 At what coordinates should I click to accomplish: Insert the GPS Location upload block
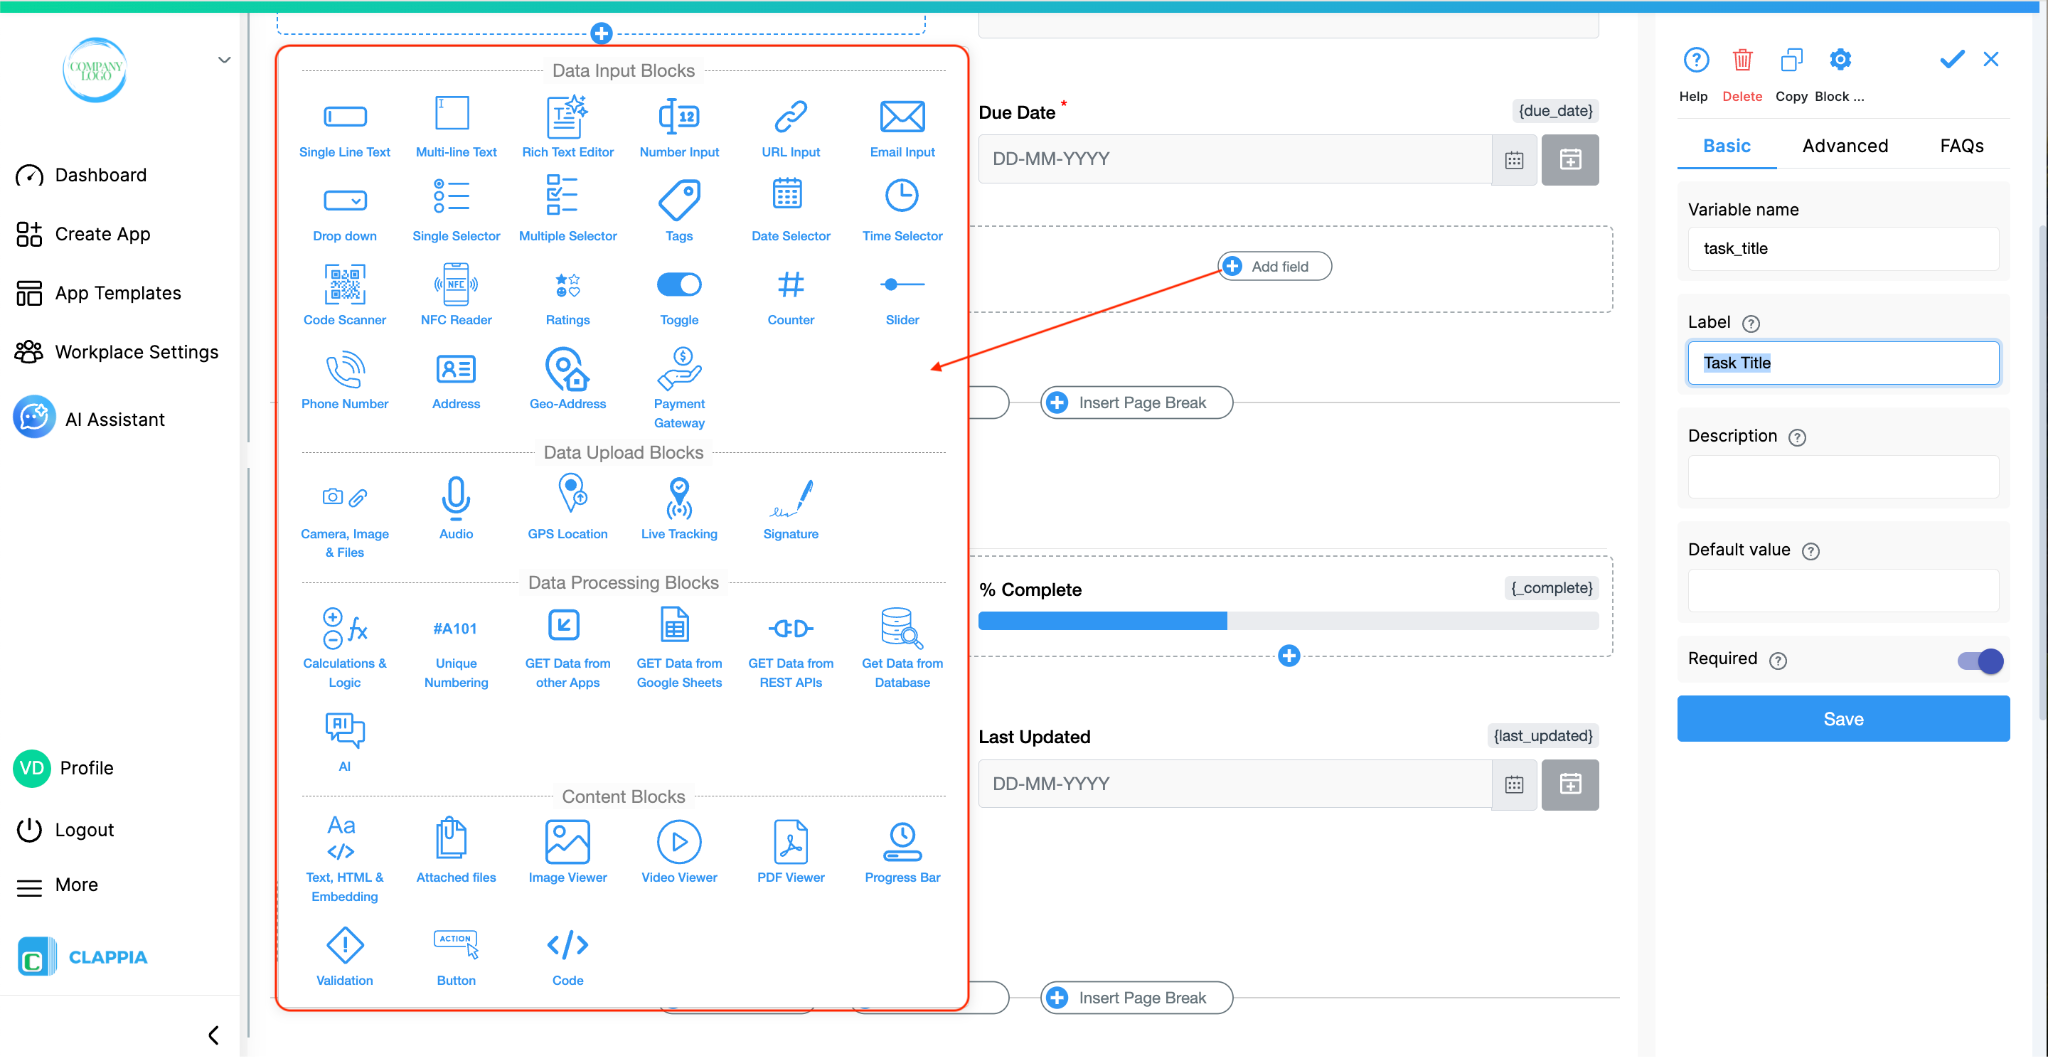567,507
